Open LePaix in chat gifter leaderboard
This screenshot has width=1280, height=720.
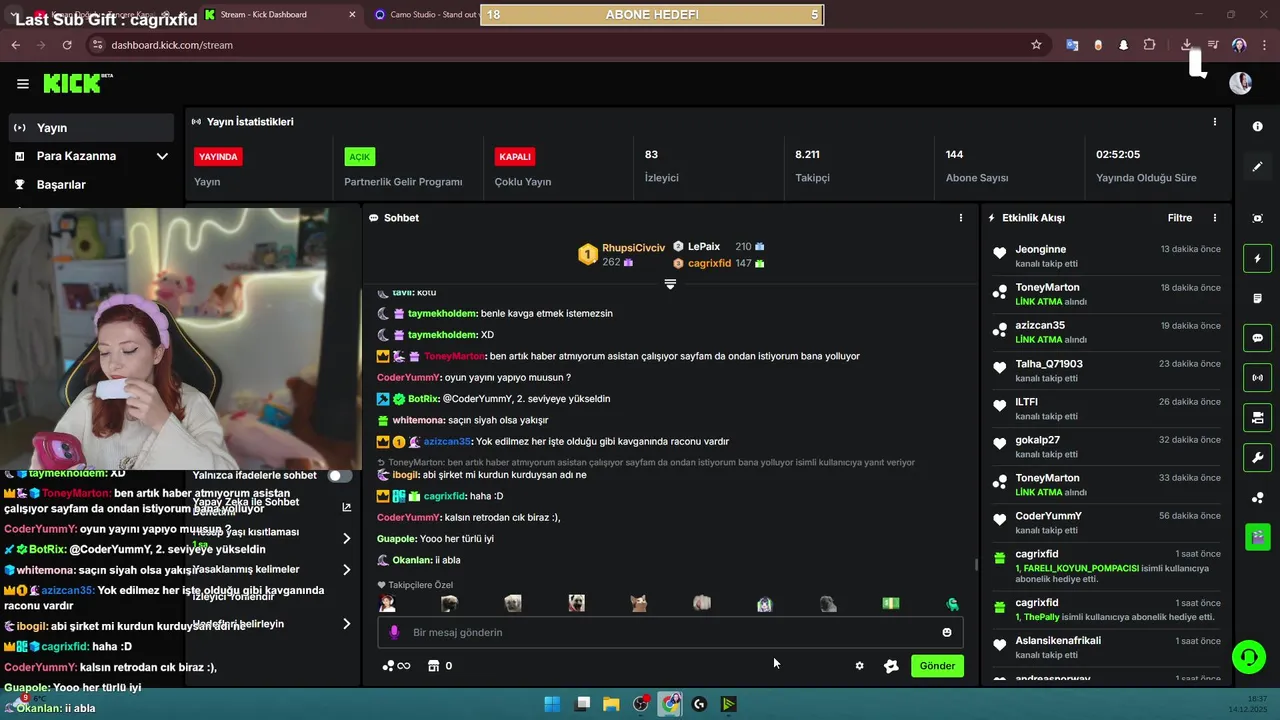(704, 246)
